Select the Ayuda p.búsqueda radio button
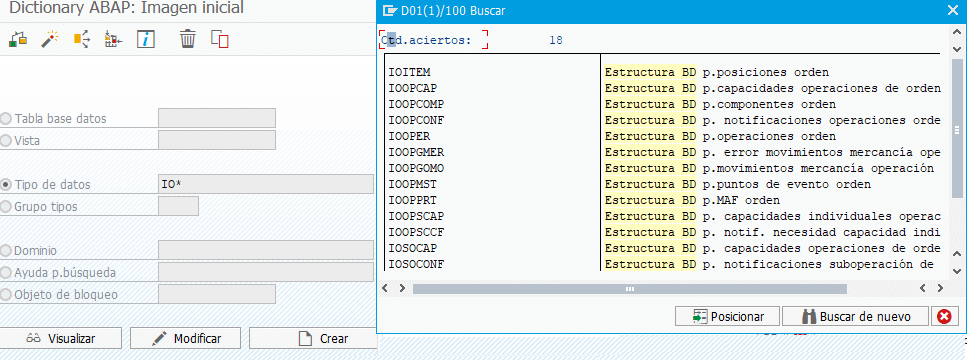The image size is (967, 360). [x=7, y=272]
